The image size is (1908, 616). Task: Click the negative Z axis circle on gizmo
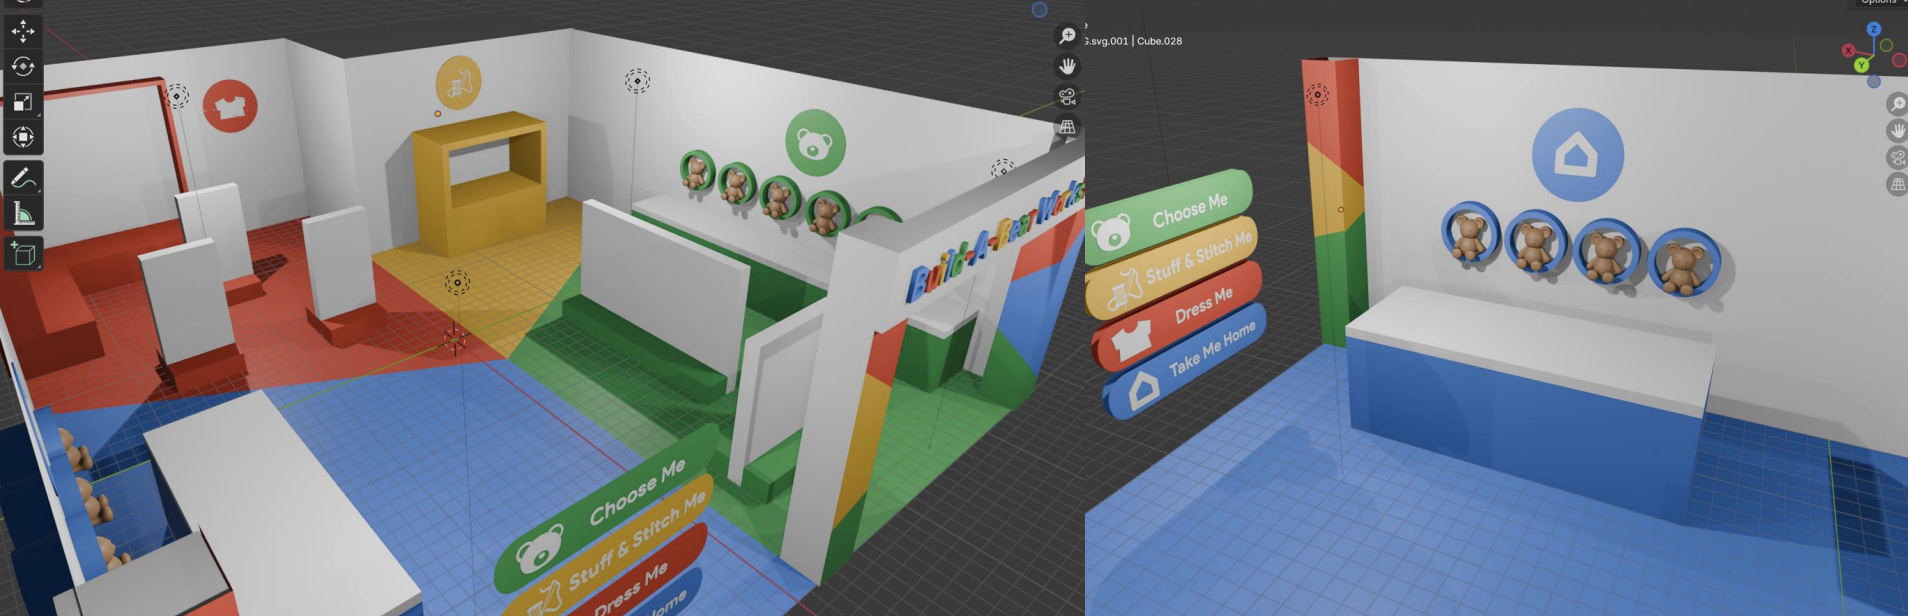(x=1874, y=82)
